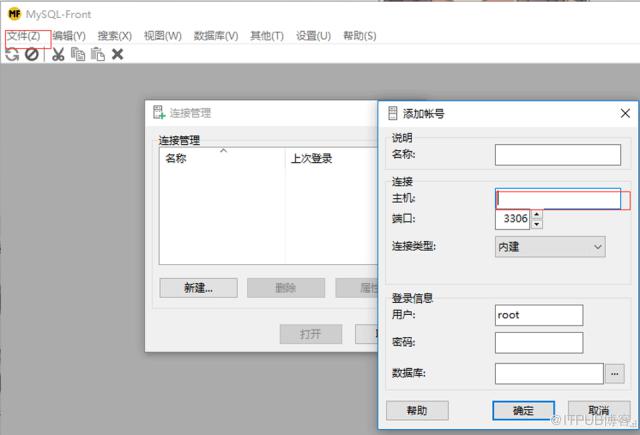Click the 帮助 button in 添加帐号

(417, 410)
